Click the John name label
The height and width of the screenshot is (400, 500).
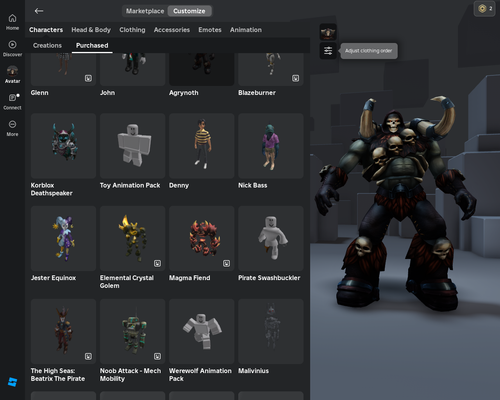click(x=107, y=93)
